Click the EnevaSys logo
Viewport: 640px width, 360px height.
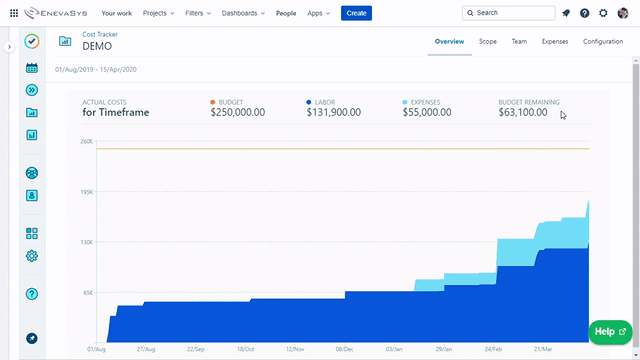coord(56,13)
